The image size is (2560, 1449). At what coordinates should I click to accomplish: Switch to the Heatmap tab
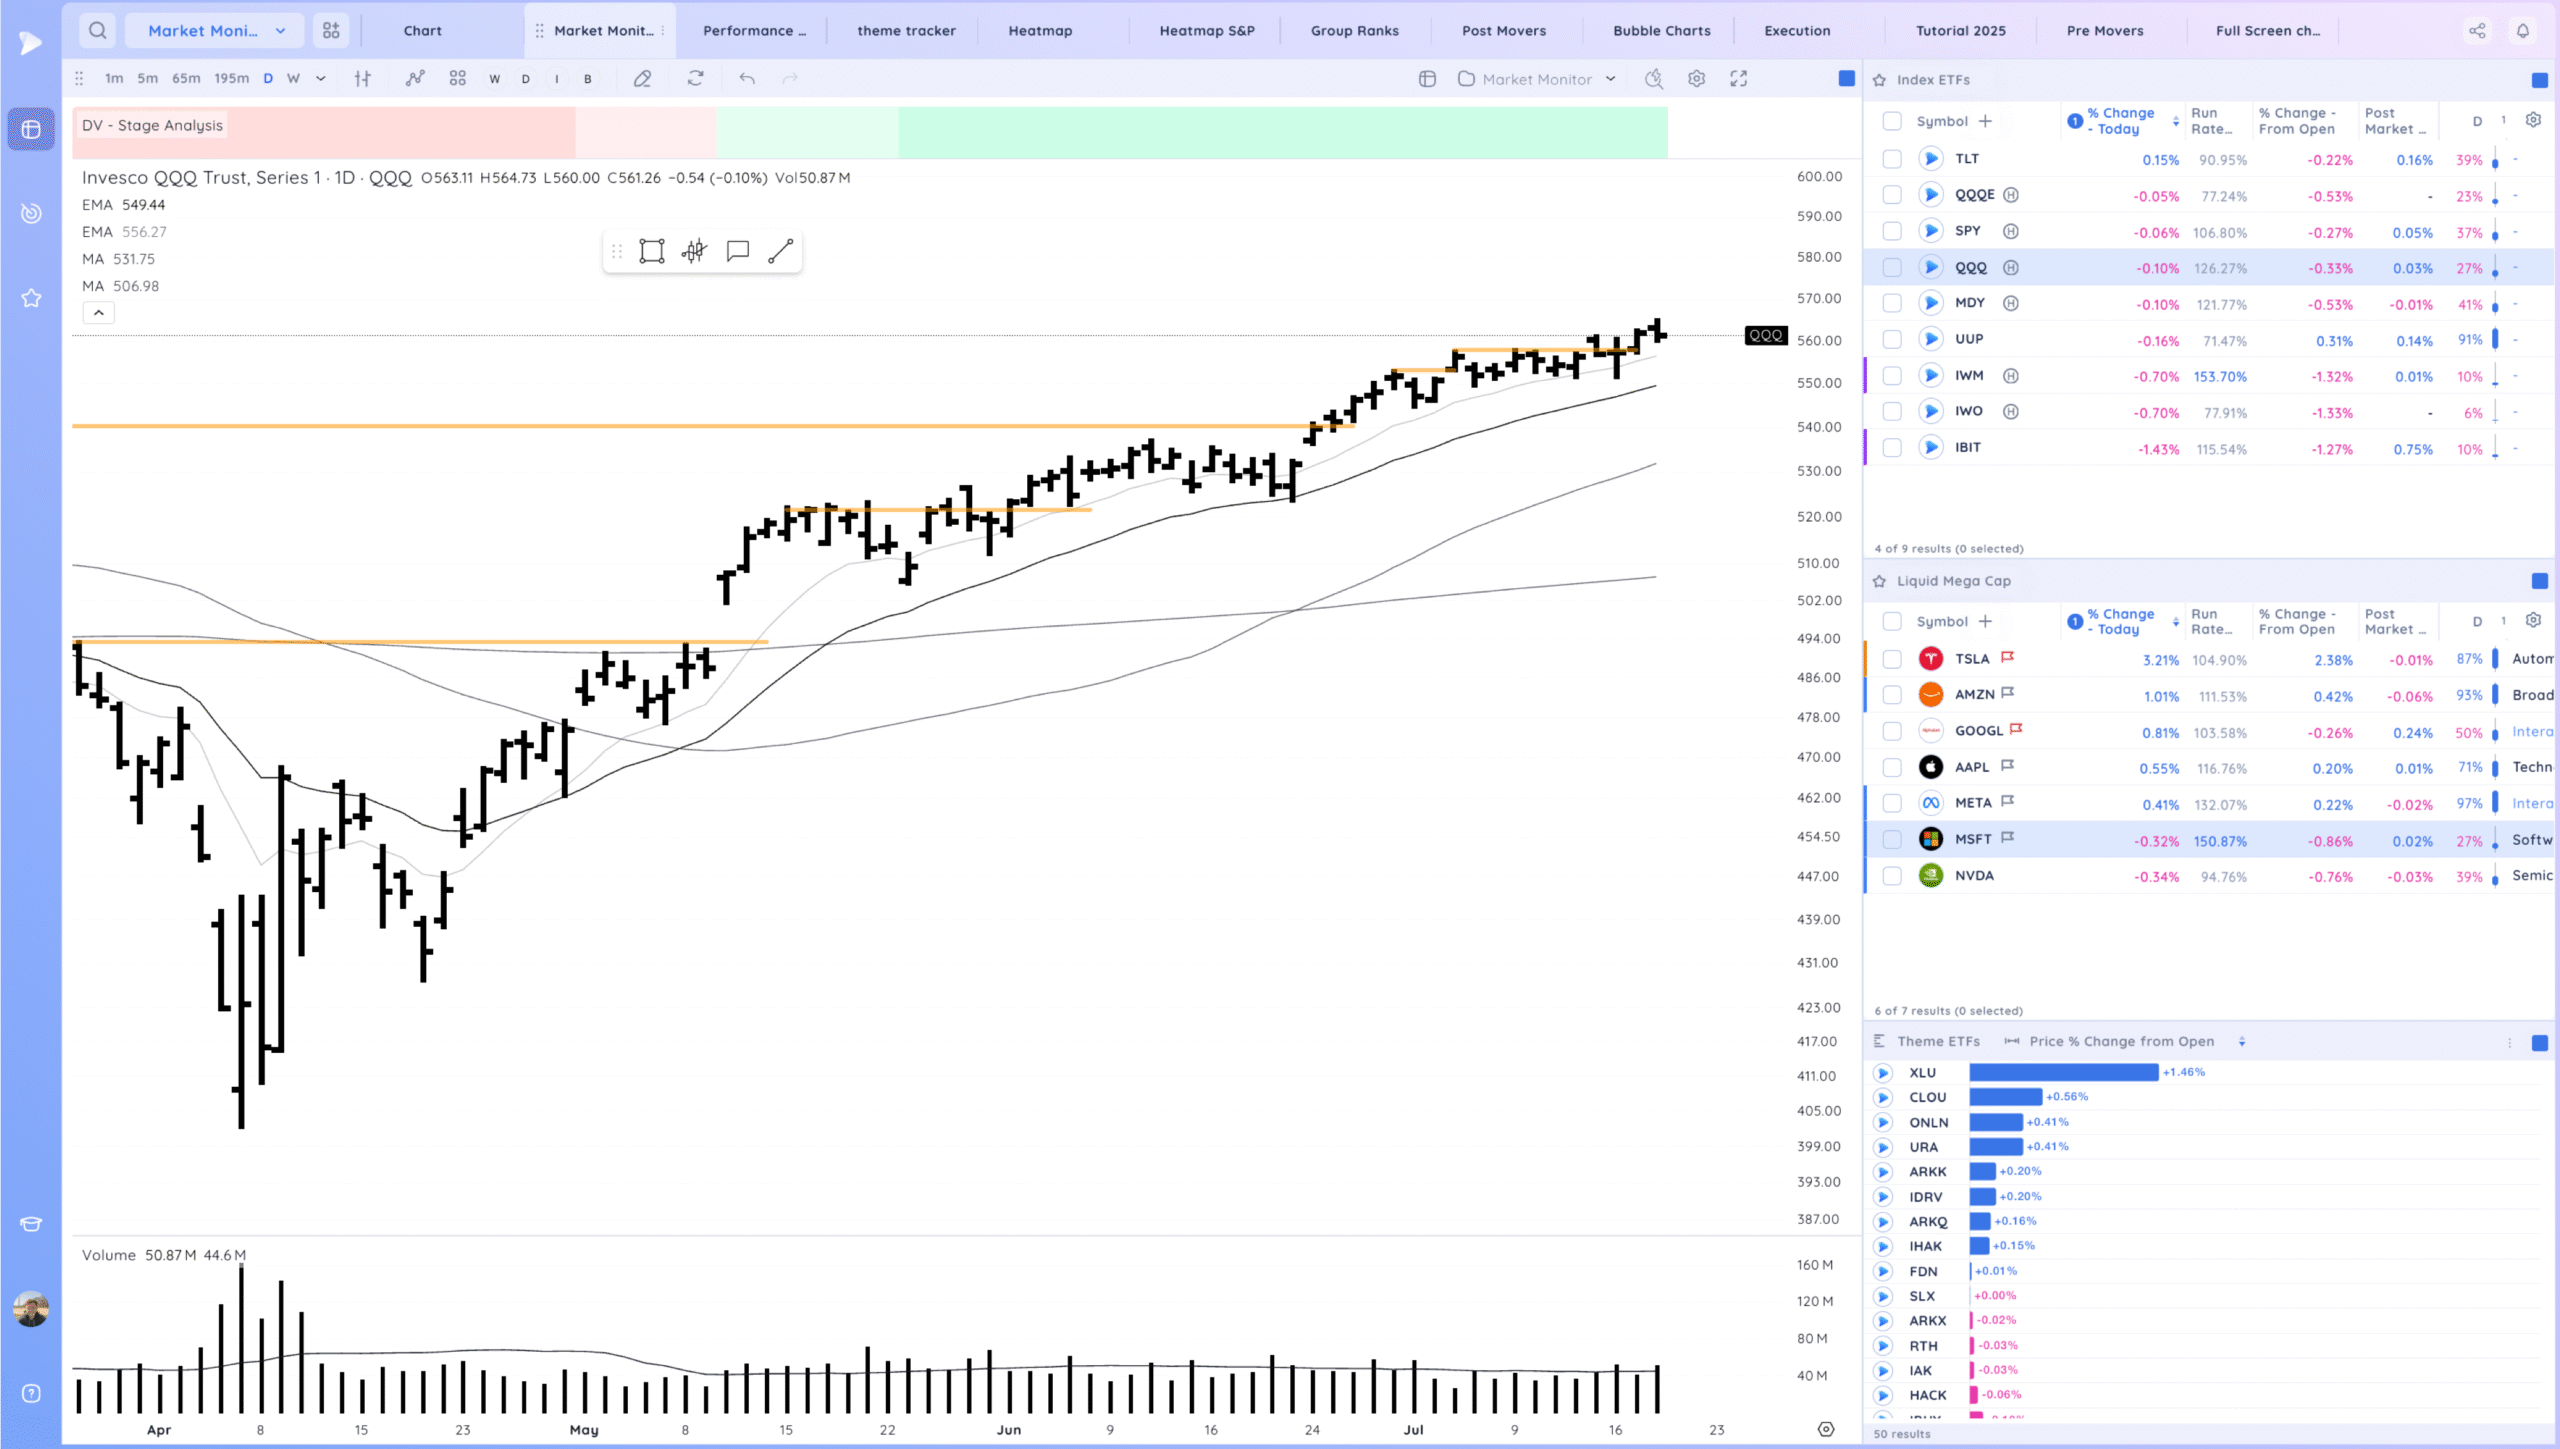click(1040, 31)
